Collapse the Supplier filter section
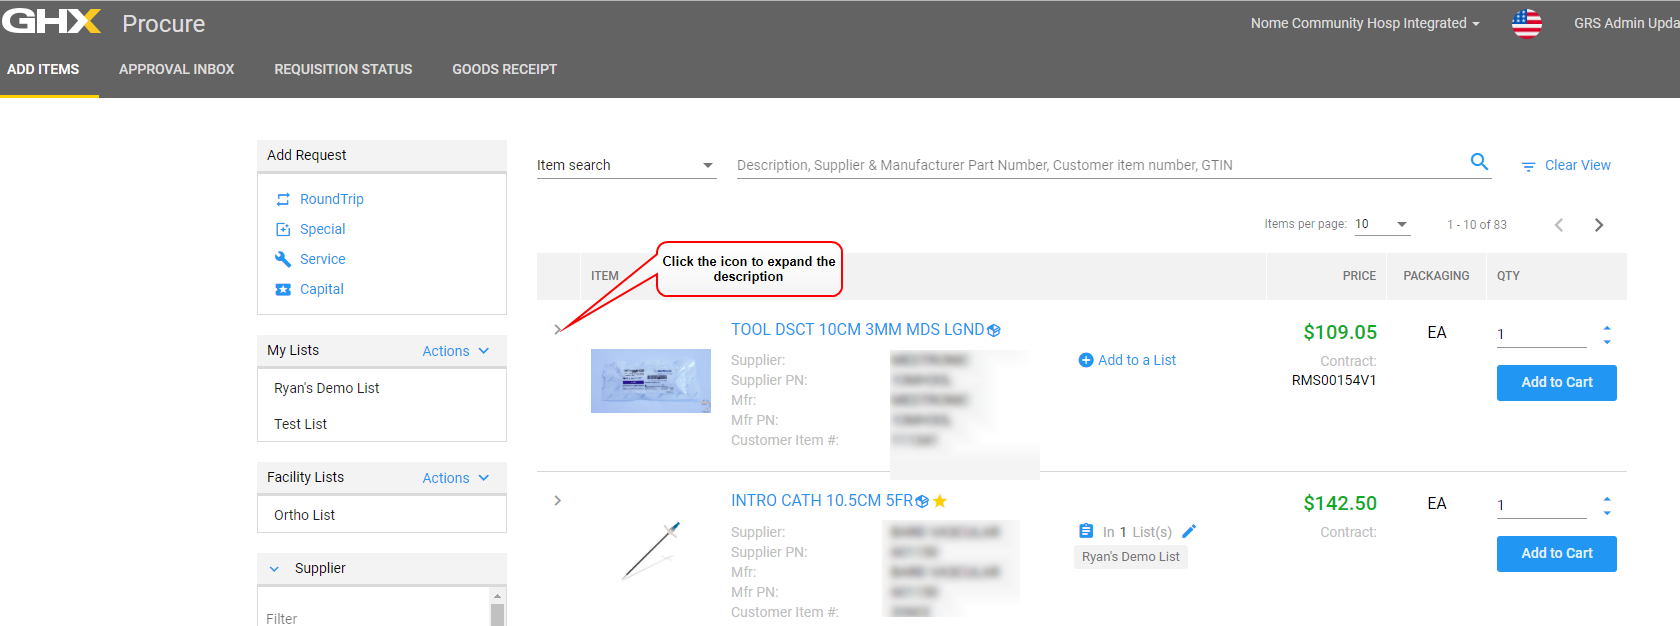 [x=274, y=569]
